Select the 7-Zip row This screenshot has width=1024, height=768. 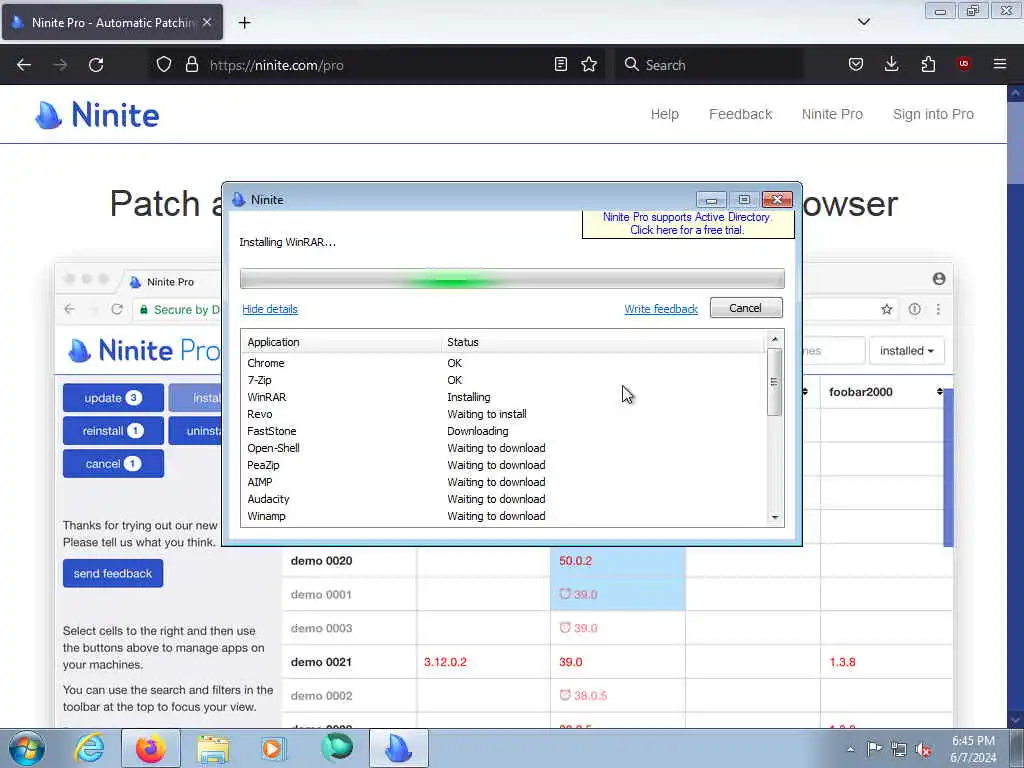tap(503, 380)
